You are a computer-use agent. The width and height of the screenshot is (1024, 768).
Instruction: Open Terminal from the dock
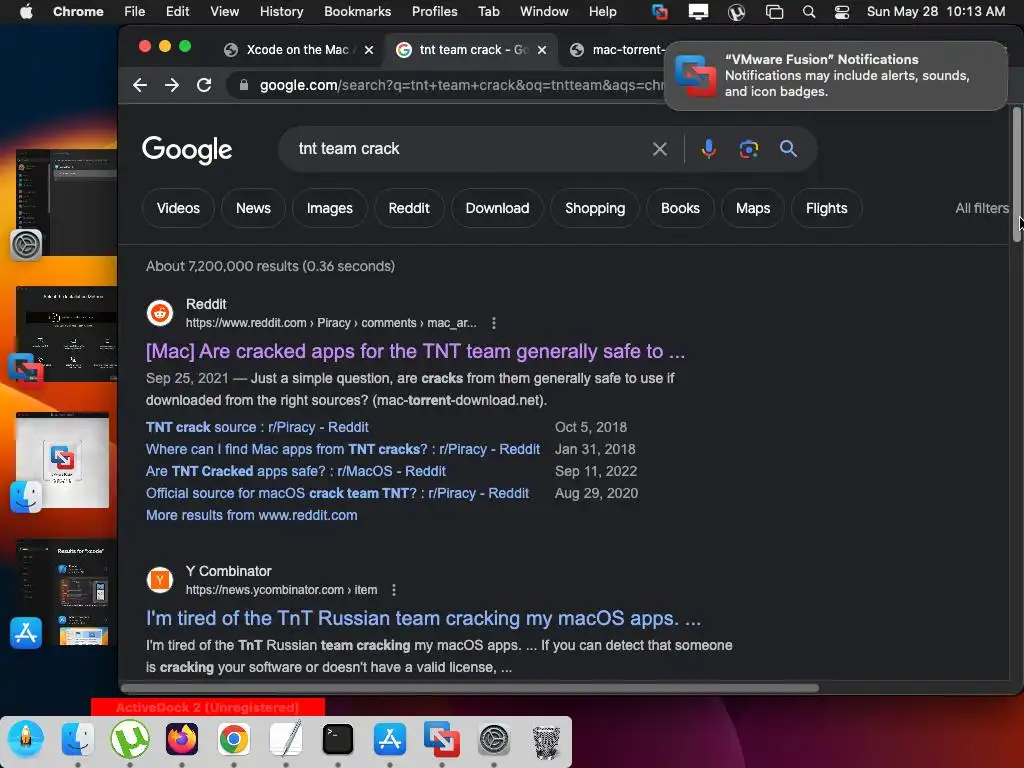point(338,739)
